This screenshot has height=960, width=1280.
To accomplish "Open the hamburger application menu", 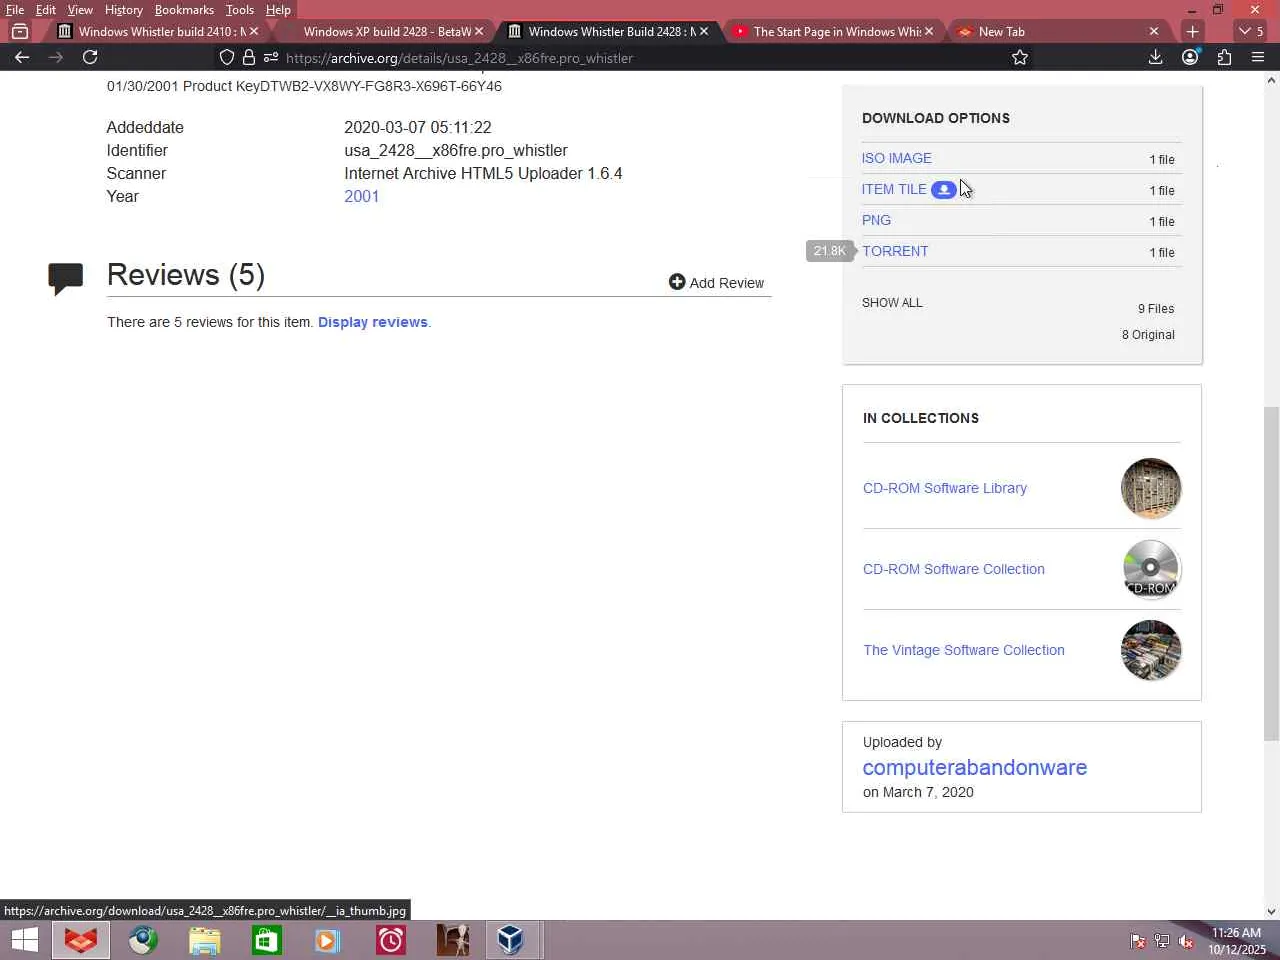I will [x=1258, y=58].
